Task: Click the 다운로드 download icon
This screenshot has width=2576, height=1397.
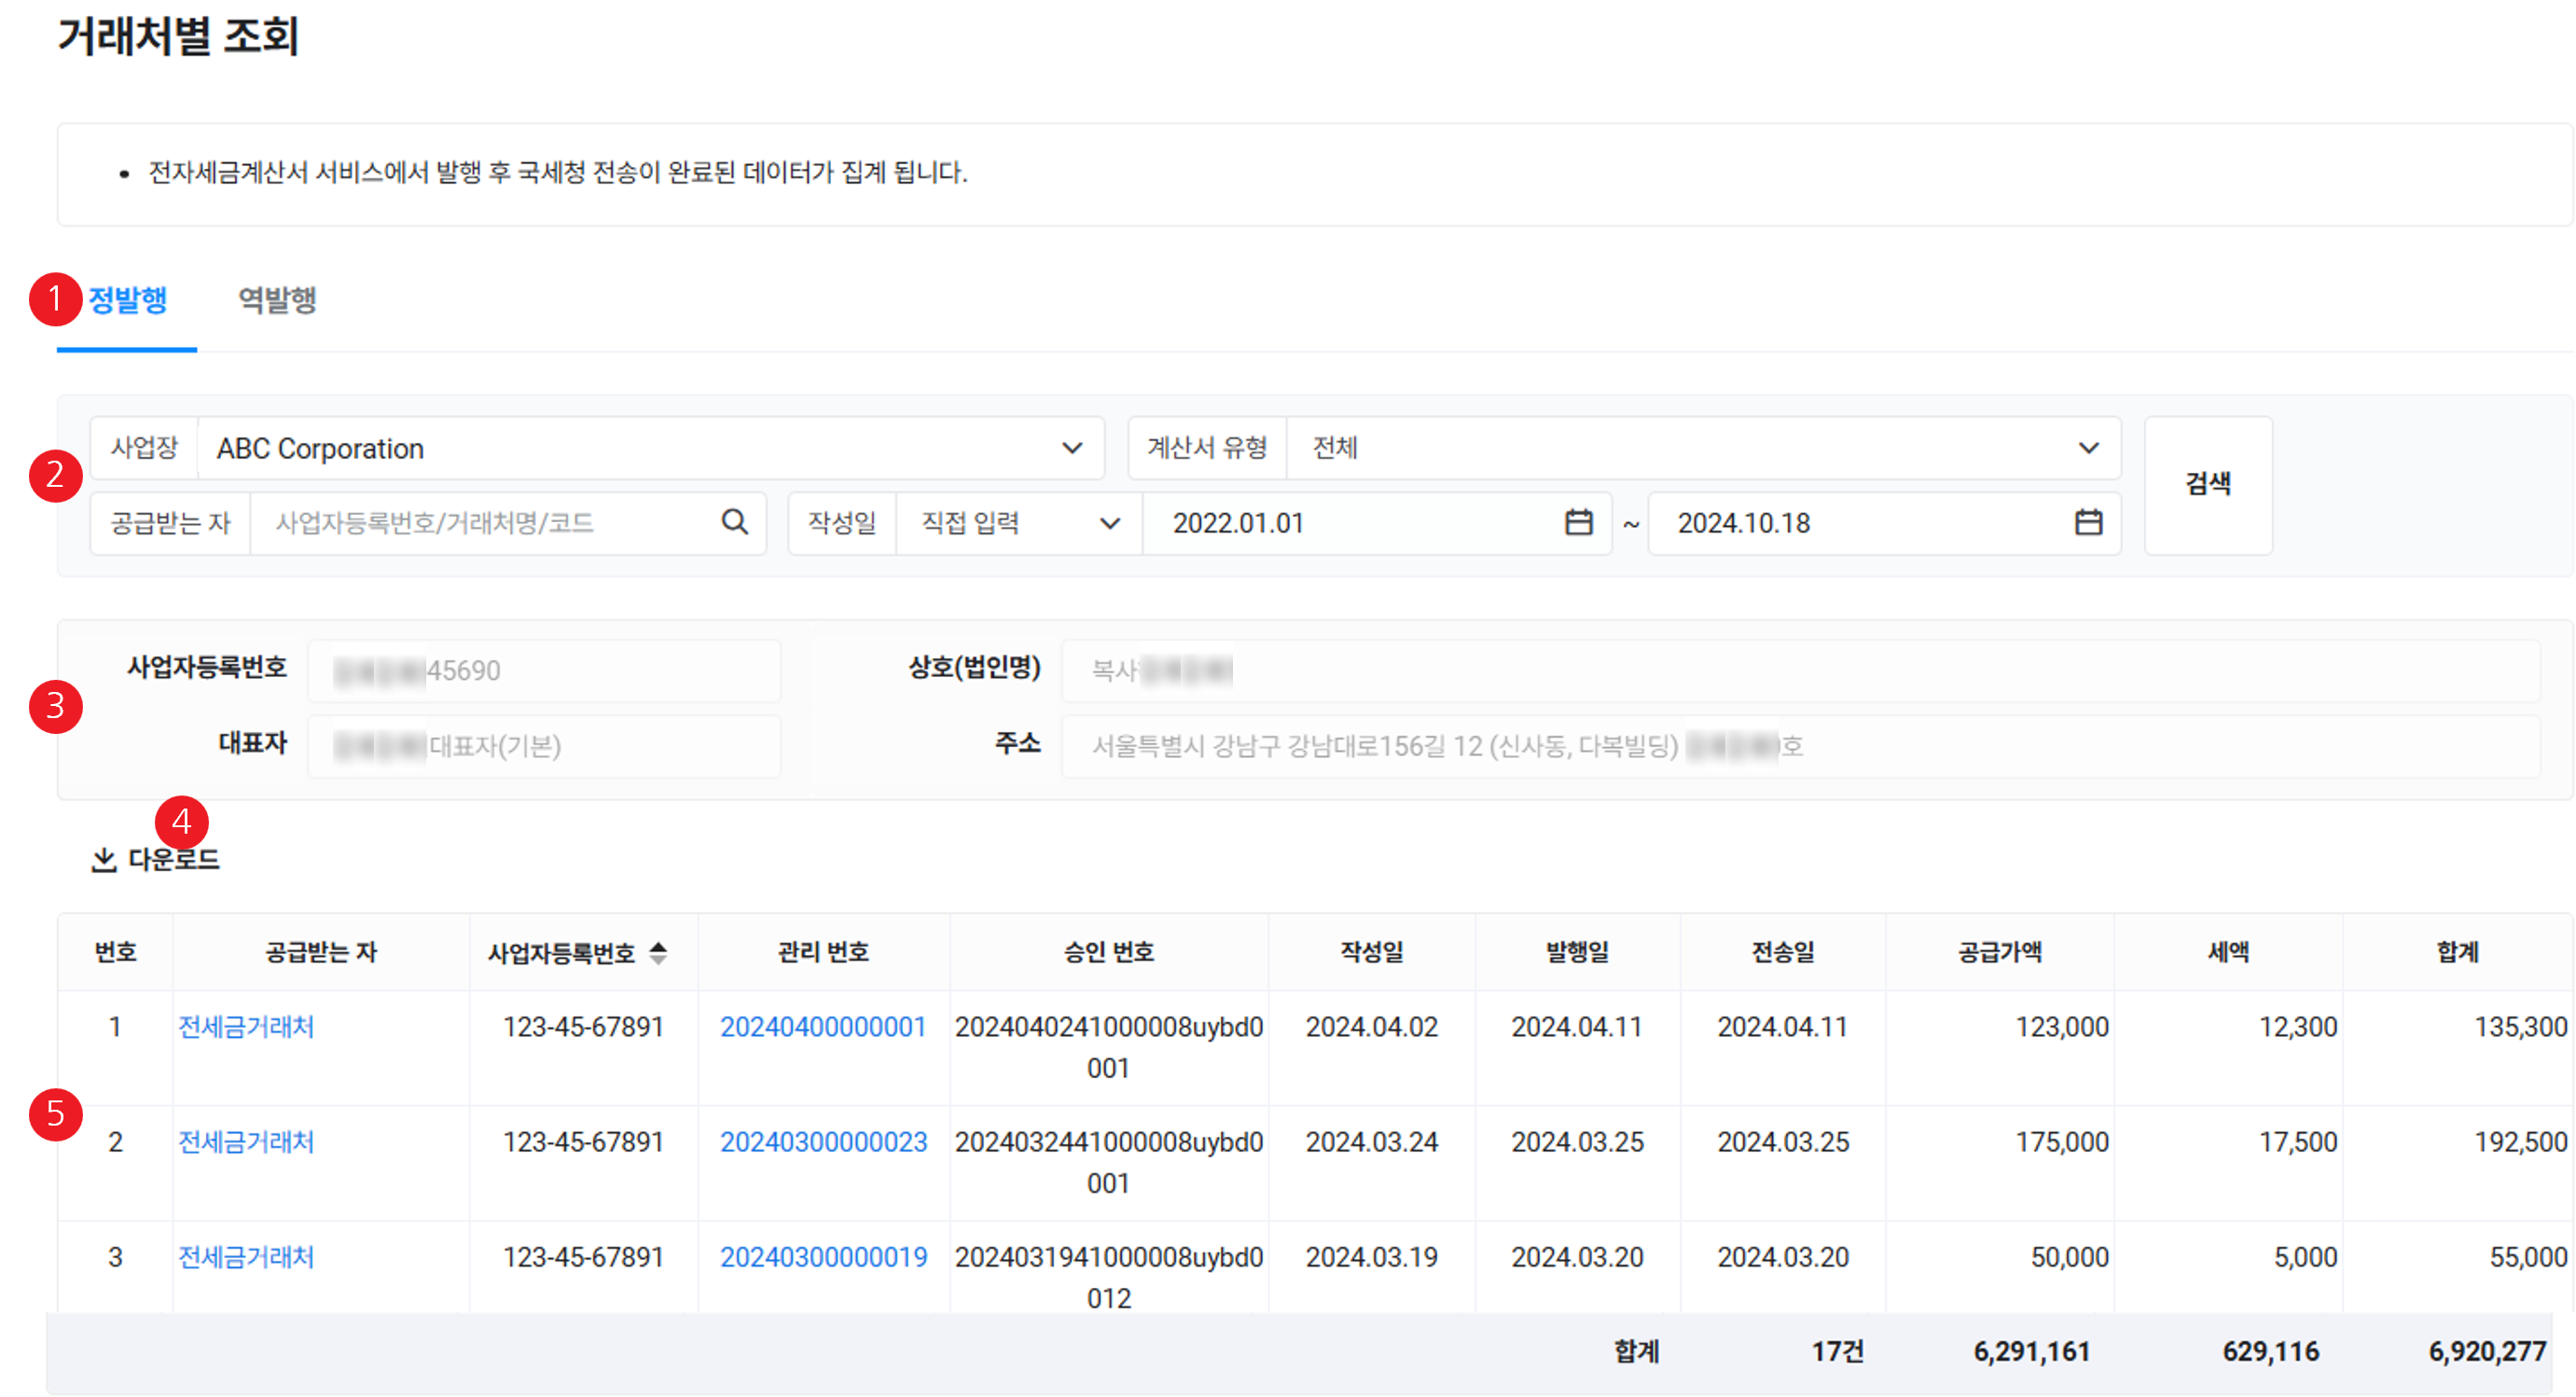Action: point(104,859)
